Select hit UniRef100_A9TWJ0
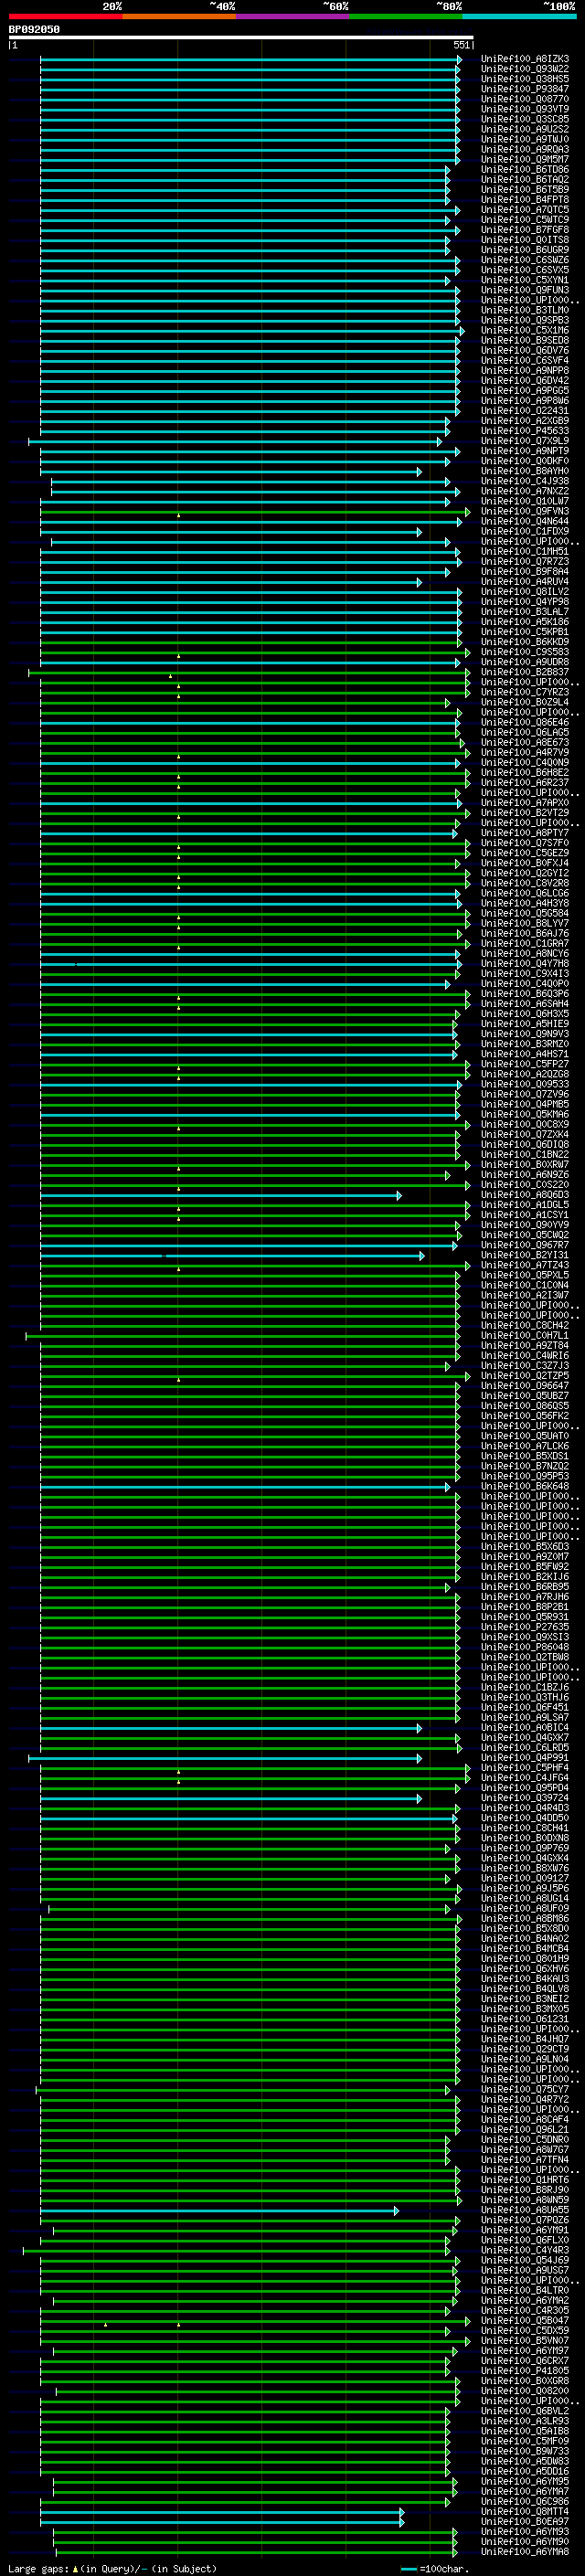The width and height of the screenshot is (585, 2576). coord(525,139)
